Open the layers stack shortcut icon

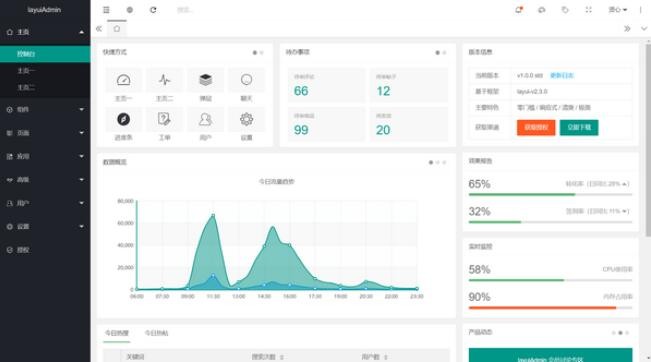[x=206, y=80]
